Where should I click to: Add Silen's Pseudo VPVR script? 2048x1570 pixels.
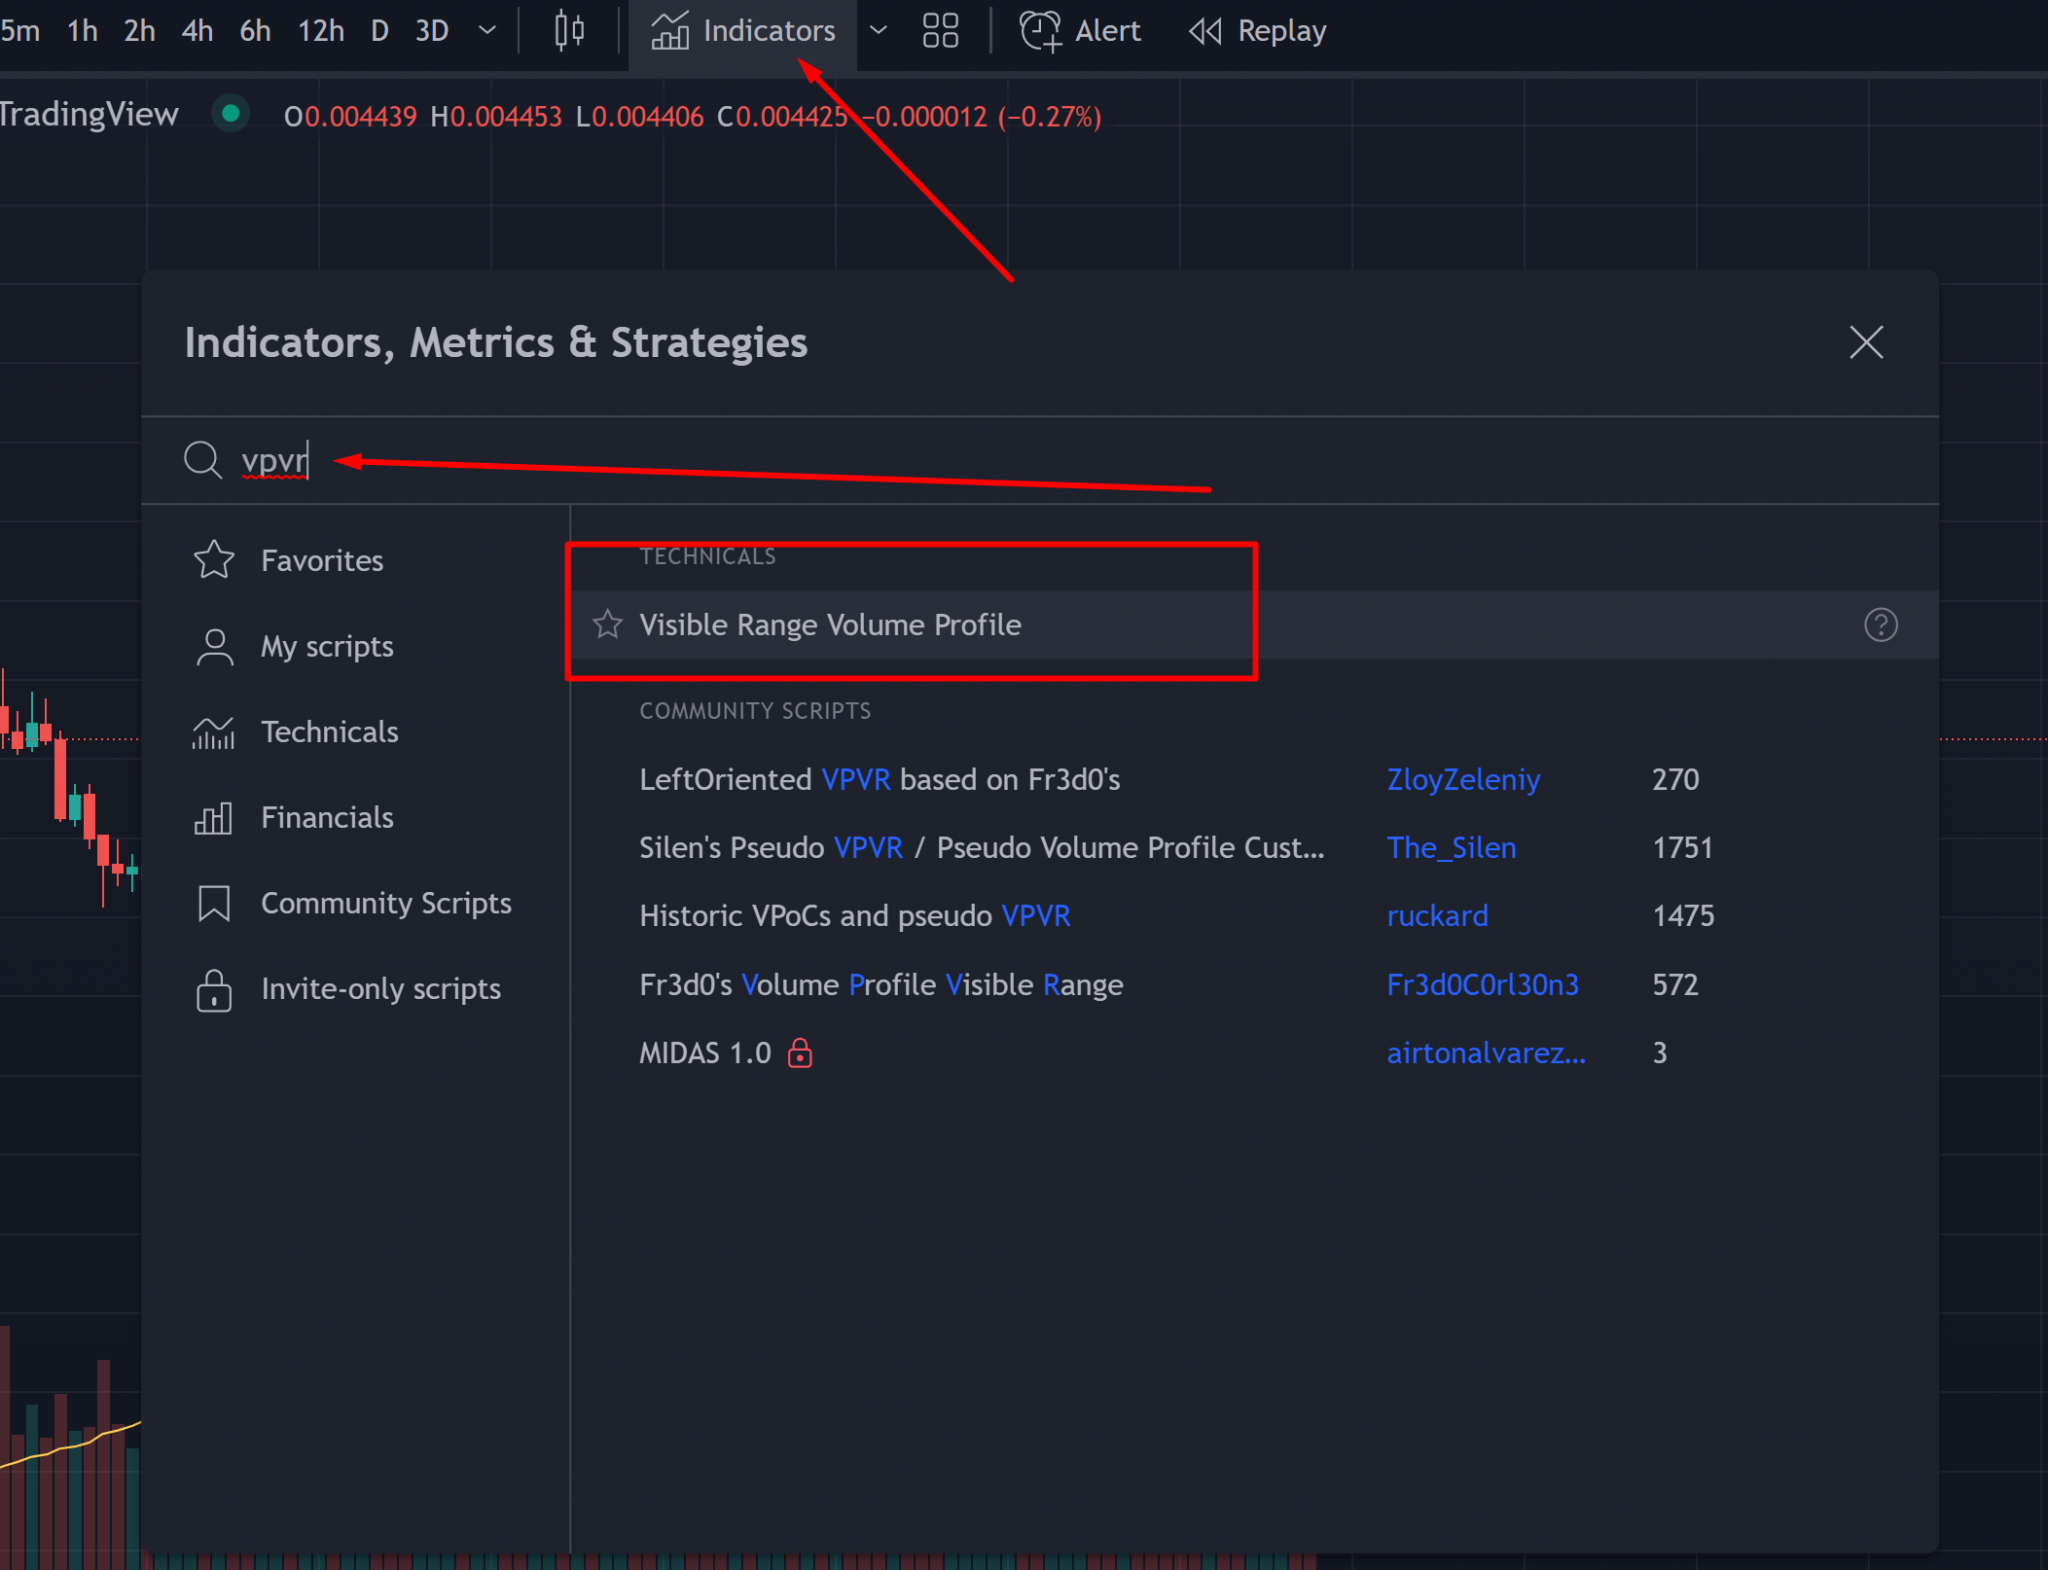click(981, 847)
